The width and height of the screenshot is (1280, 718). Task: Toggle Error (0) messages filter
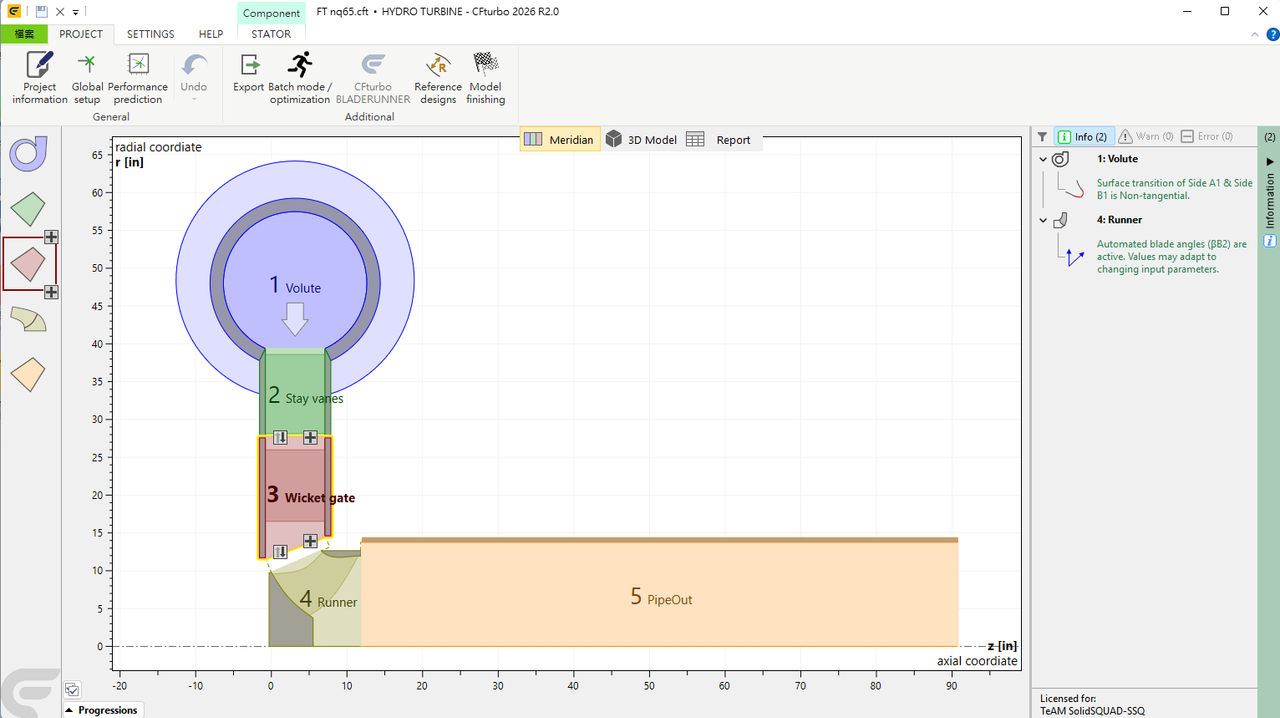tap(1207, 136)
